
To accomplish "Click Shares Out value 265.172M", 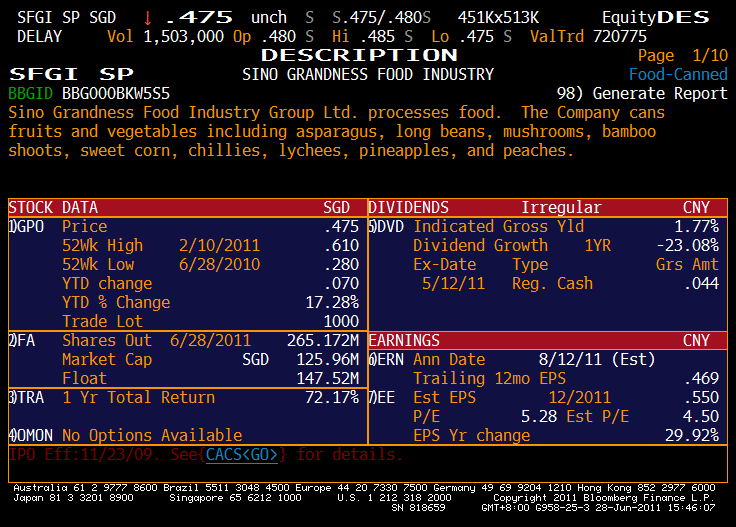I will (x=323, y=341).
